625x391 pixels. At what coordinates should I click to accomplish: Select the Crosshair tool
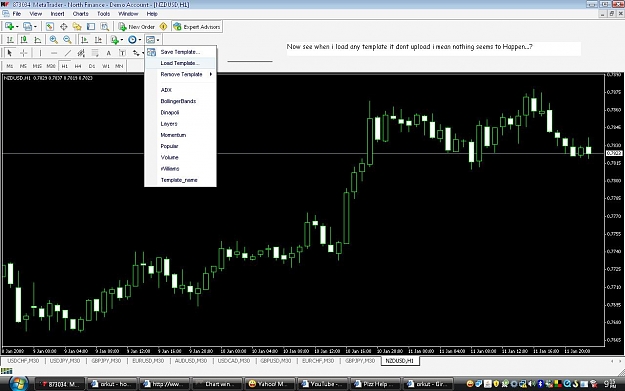coord(24,53)
